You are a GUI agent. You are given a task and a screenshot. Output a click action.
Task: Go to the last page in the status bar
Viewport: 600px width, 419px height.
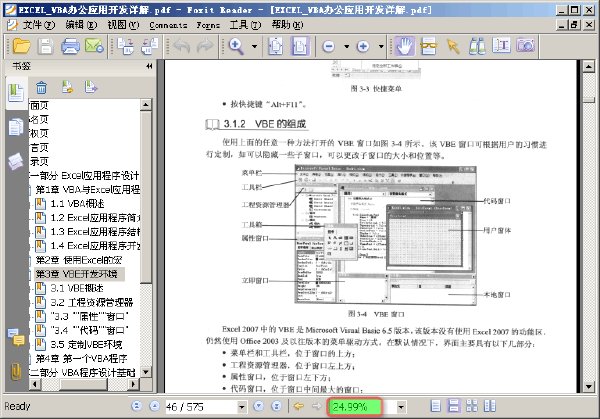[276, 406]
